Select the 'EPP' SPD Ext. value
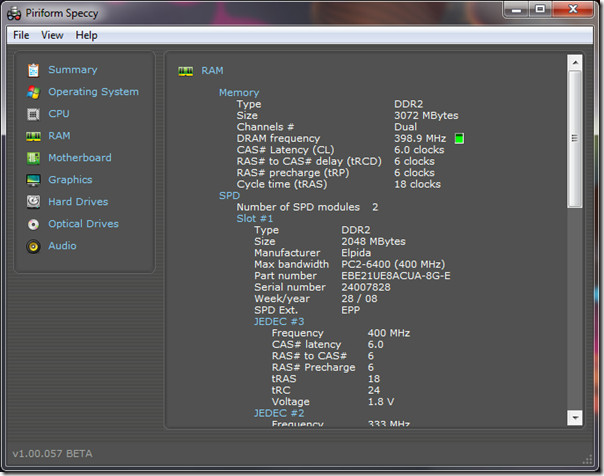The image size is (604, 476). [x=351, y=310]
